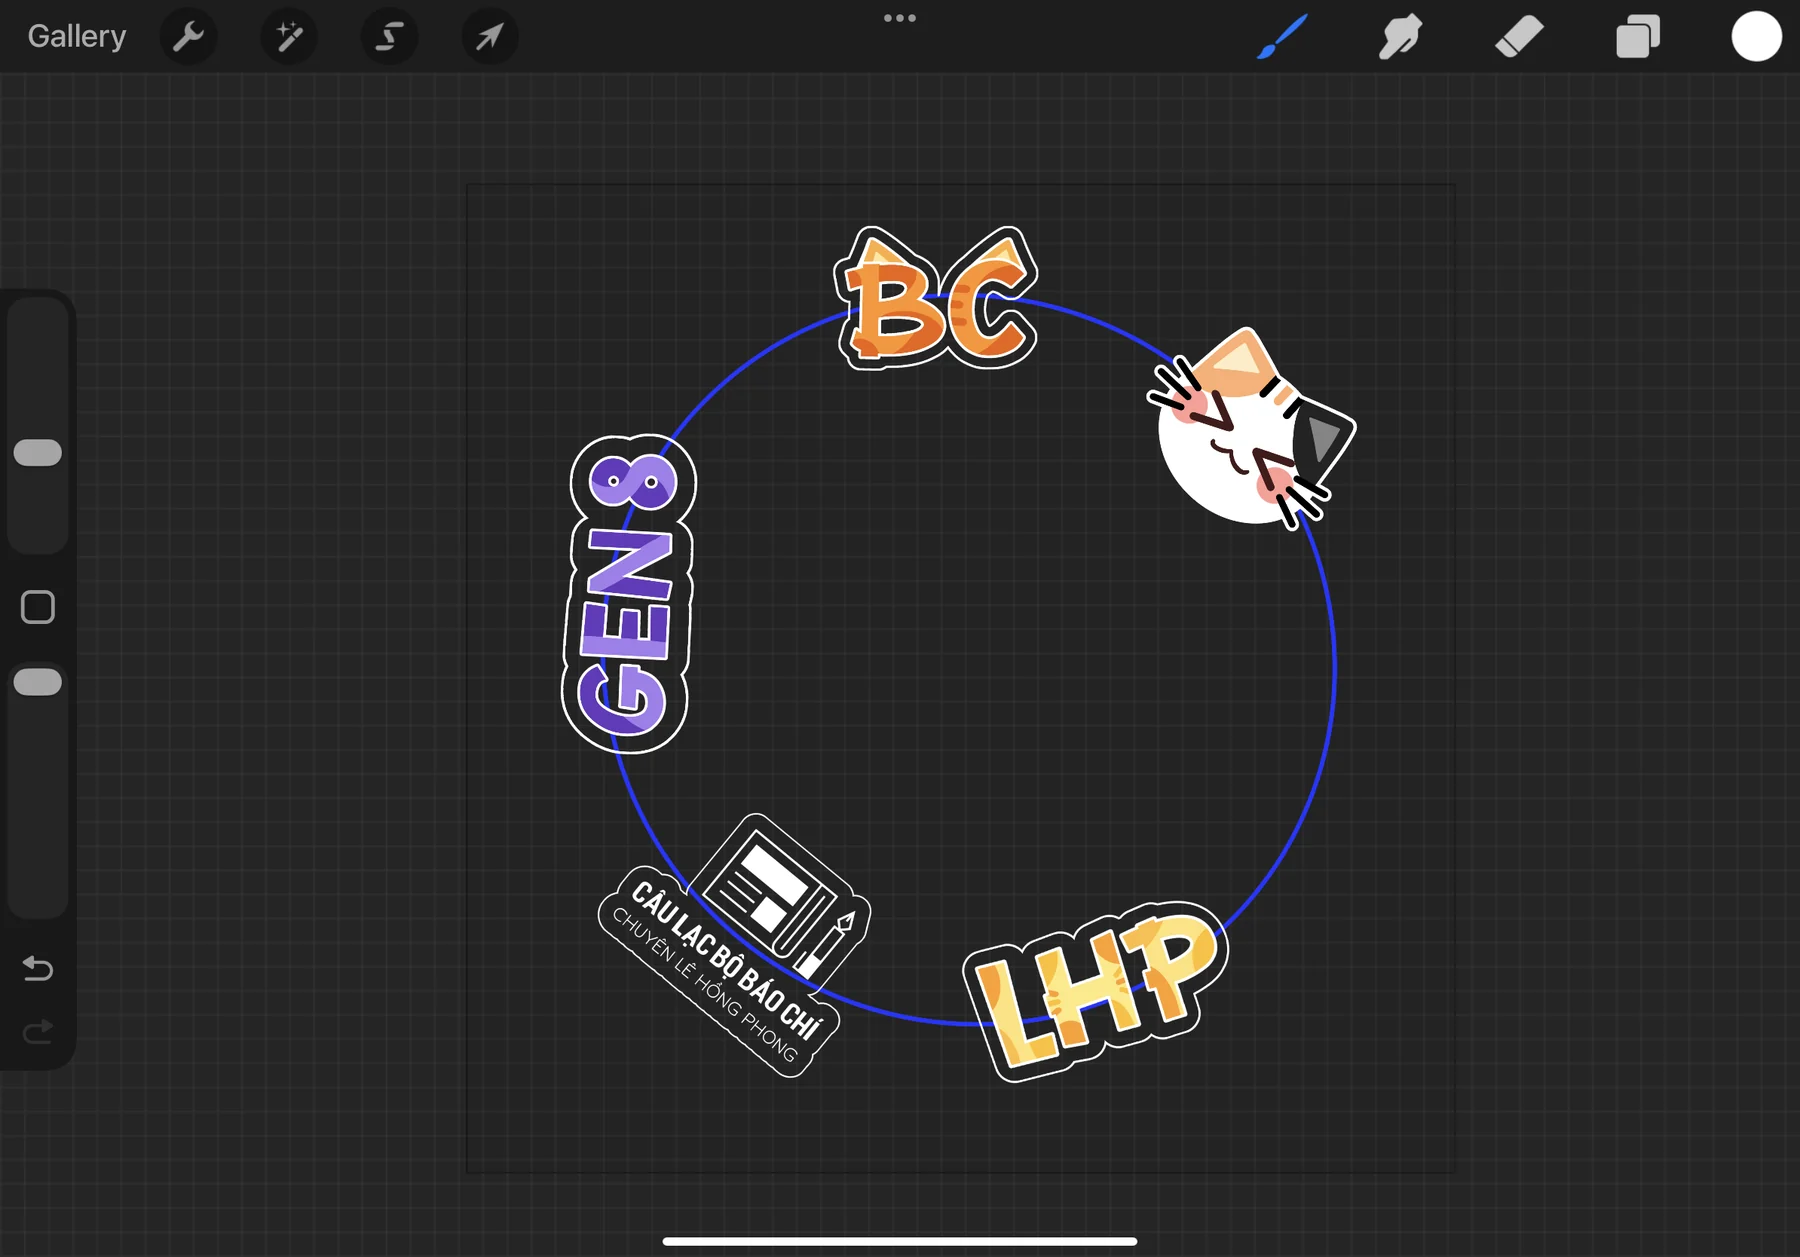1800x1257 pixels.
Task: Activate the Transform arrow tool
Action: (x=490, y=37)
